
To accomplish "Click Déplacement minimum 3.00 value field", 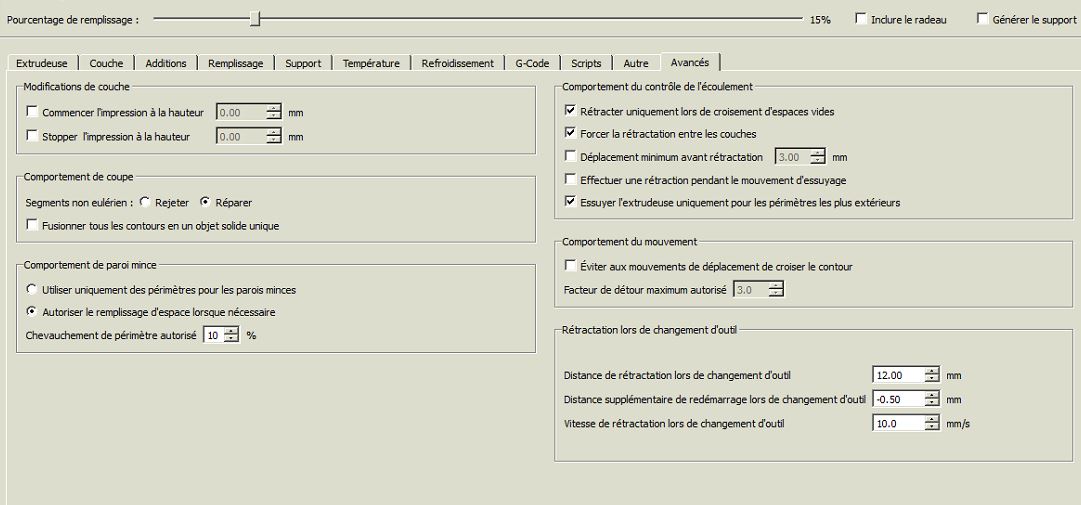I will tap(793, 157).
